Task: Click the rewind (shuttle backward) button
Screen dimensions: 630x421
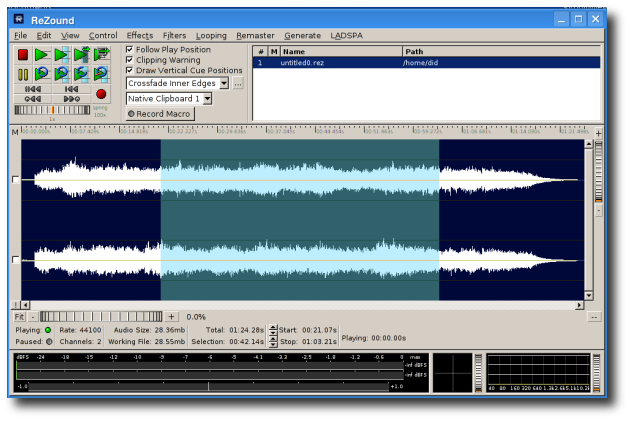Action: point(33,99)
